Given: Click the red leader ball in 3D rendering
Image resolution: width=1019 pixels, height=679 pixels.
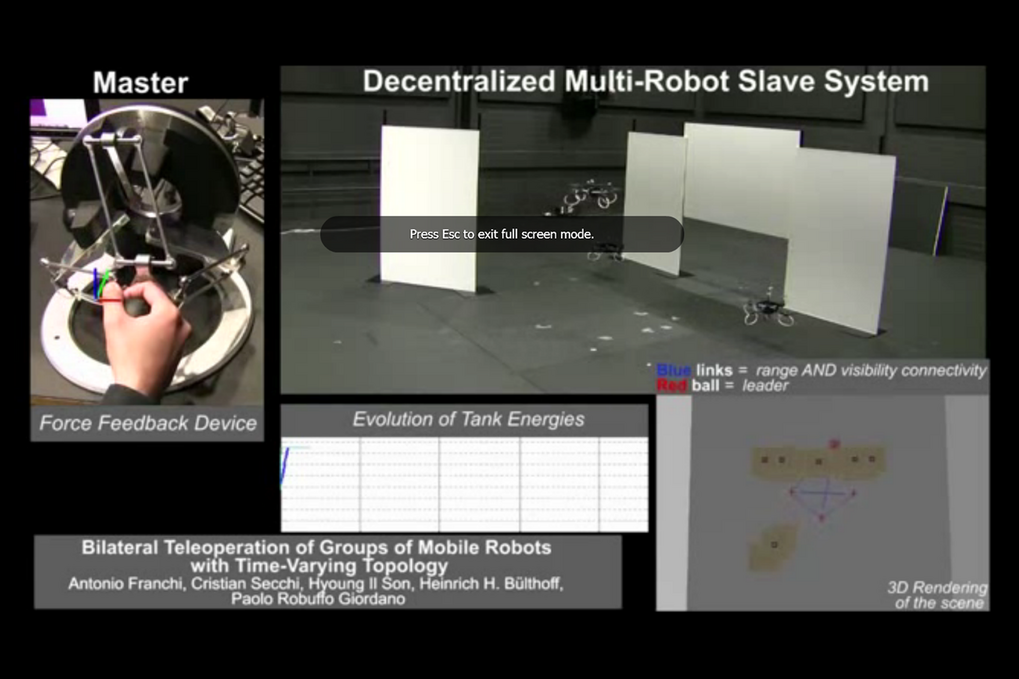Looking at the screenshot, I should pos(833,443).
